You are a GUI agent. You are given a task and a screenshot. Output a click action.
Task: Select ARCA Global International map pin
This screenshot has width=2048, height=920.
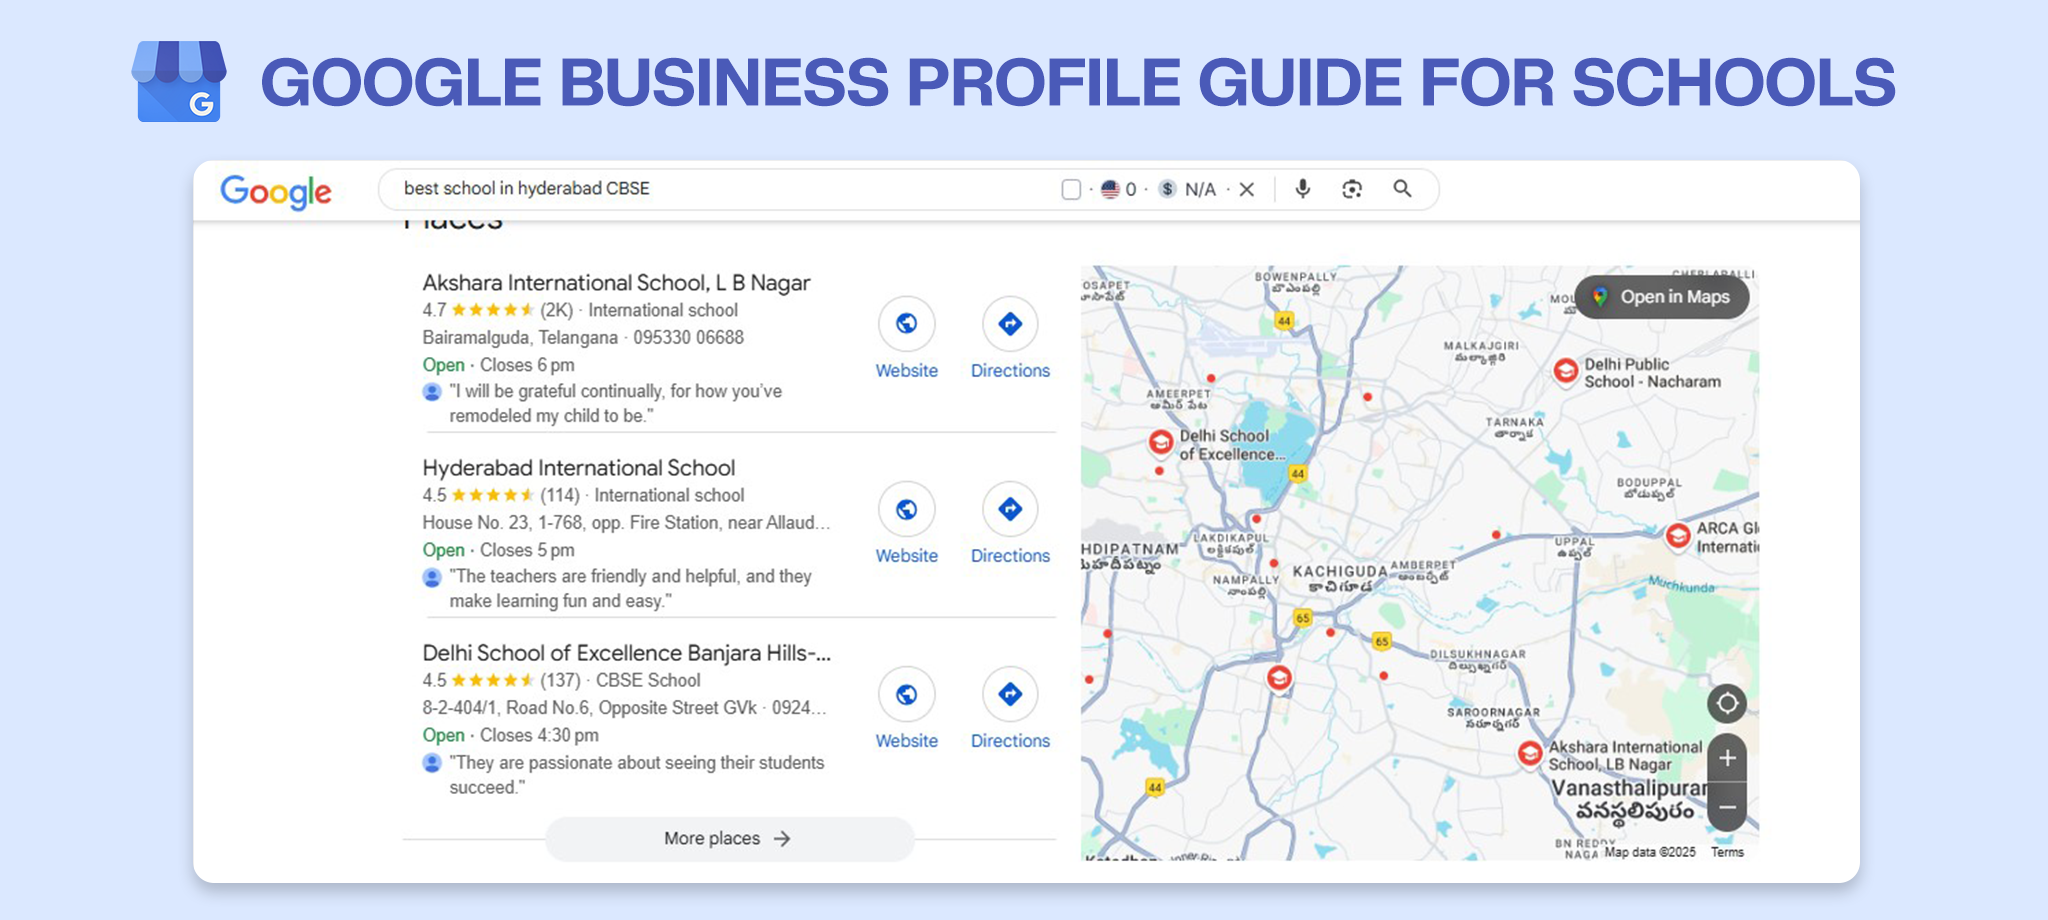pyautogui.click(x=1678, y=536)
